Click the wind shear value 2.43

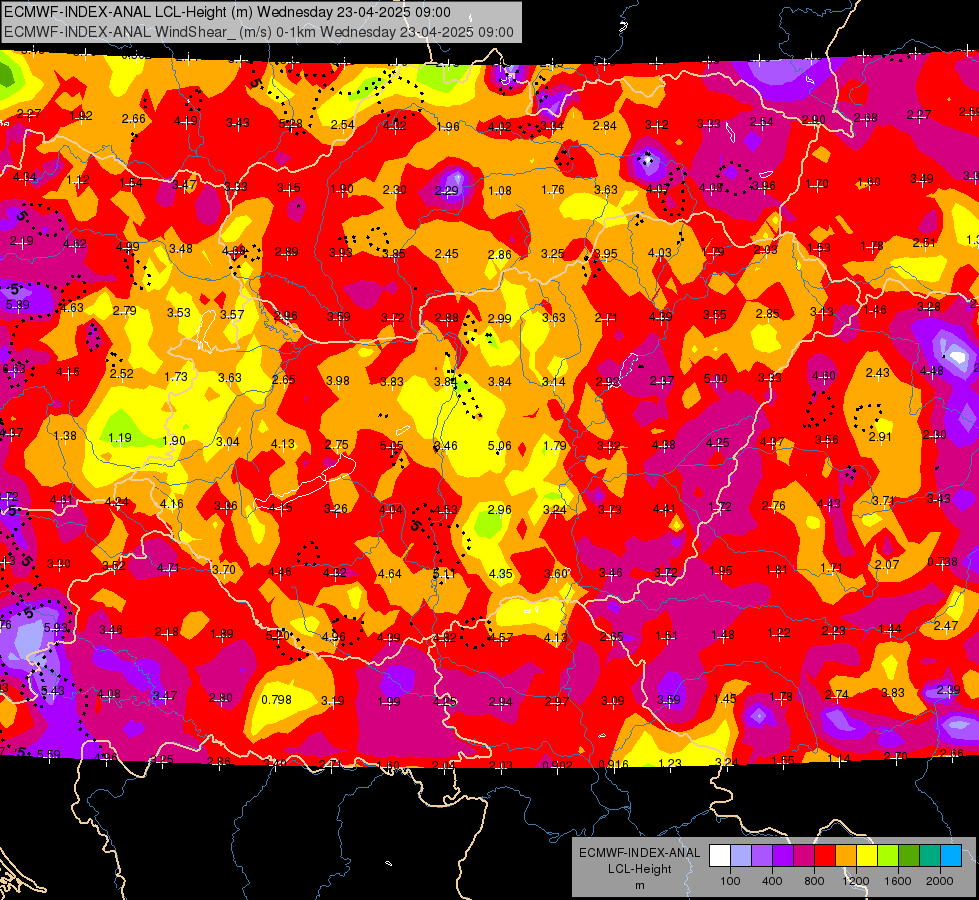878,372
